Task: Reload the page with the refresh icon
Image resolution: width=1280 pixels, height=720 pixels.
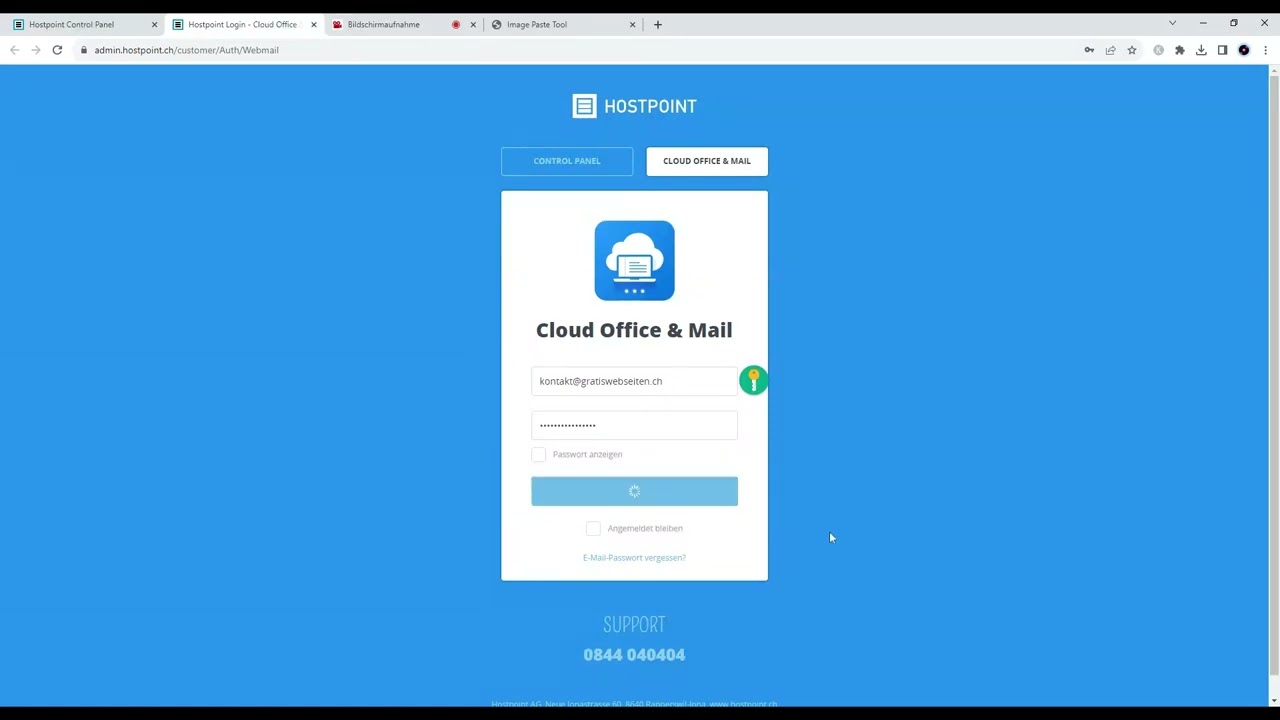Action: (x=57, y=50)
